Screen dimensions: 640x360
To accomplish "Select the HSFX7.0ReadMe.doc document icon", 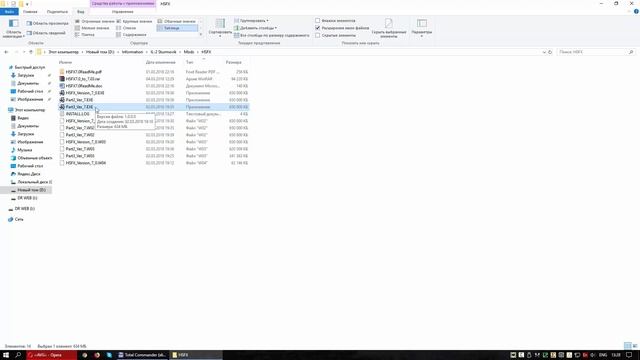I will tap(62, 86).
